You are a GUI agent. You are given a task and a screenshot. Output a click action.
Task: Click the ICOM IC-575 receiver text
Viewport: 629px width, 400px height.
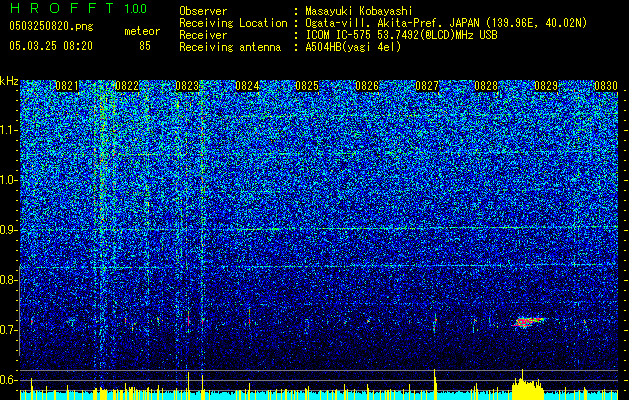tap(401, 35)
